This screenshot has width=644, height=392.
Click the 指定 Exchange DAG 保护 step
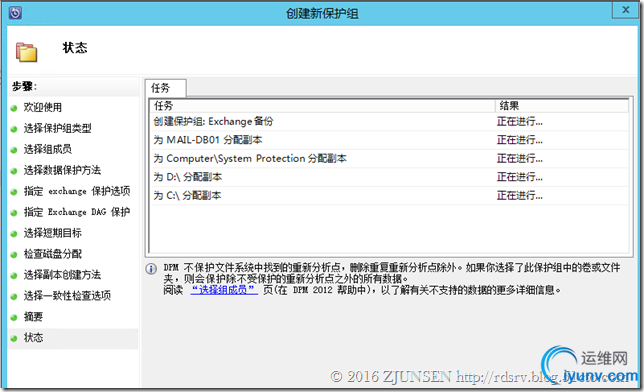coord(77,212)
